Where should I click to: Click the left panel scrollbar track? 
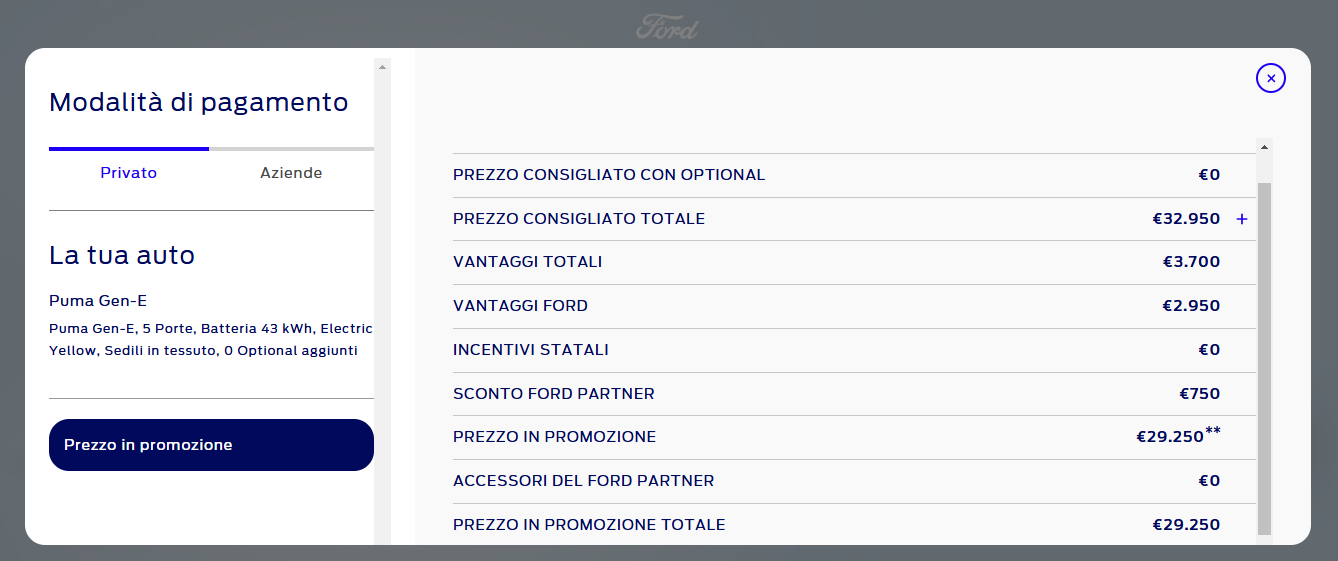381,300
